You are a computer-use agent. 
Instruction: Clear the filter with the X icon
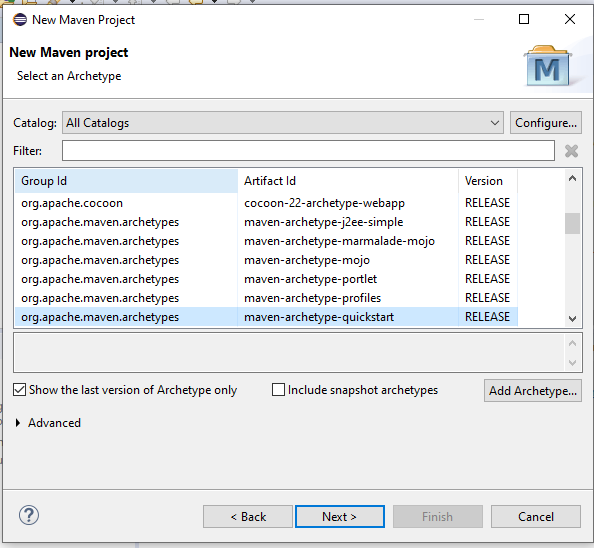point(571,151)
